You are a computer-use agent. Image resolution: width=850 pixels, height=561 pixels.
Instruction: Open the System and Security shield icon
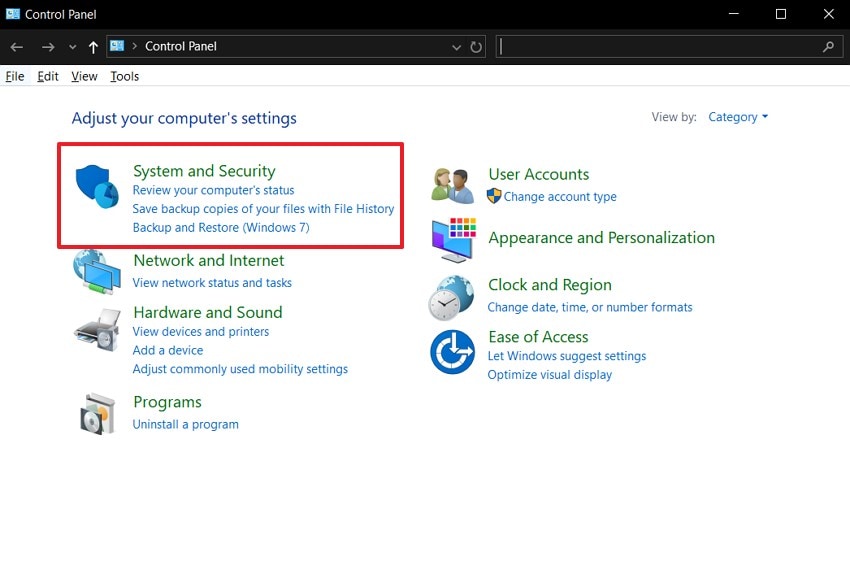97,186
